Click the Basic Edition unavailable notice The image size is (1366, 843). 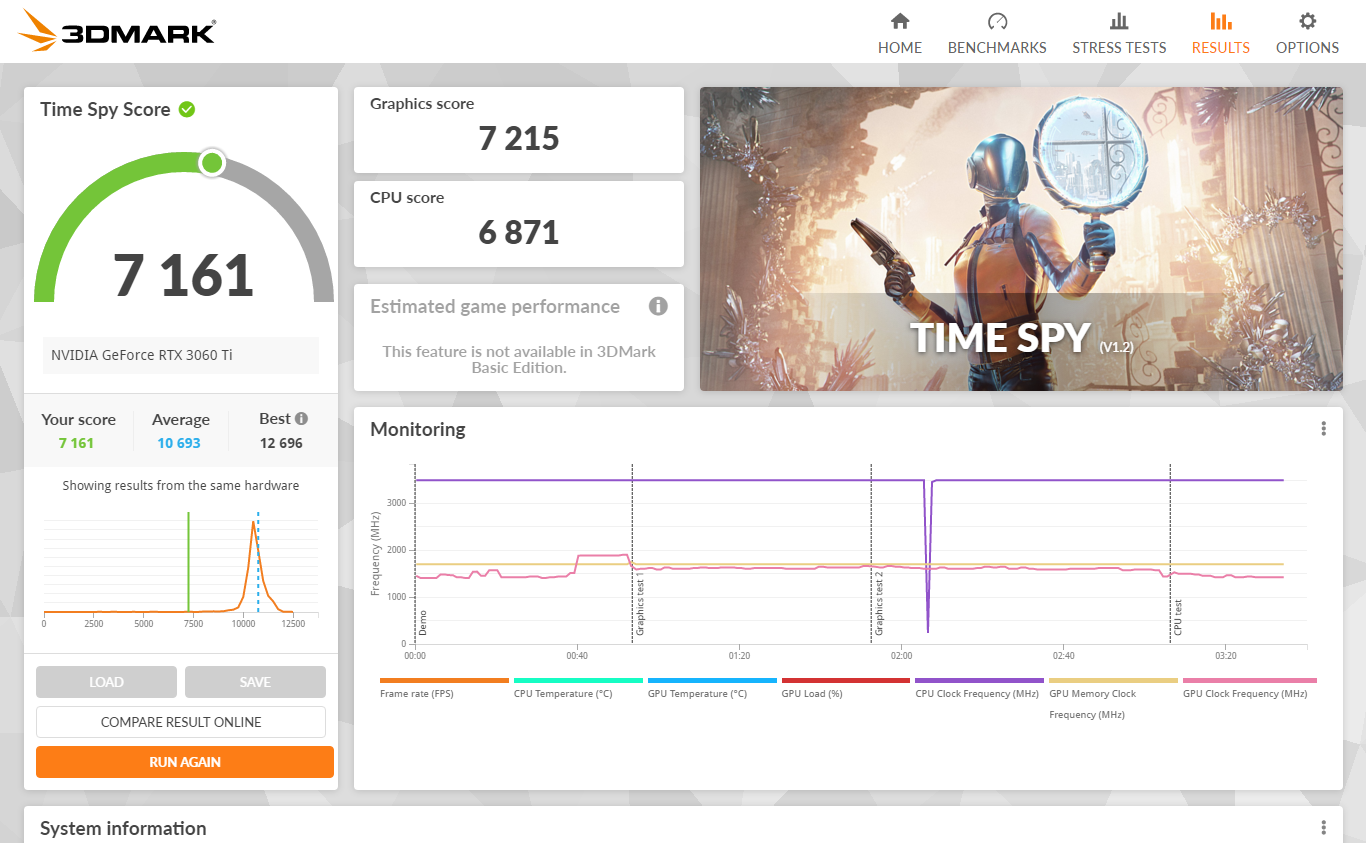[x=519, y=359]
